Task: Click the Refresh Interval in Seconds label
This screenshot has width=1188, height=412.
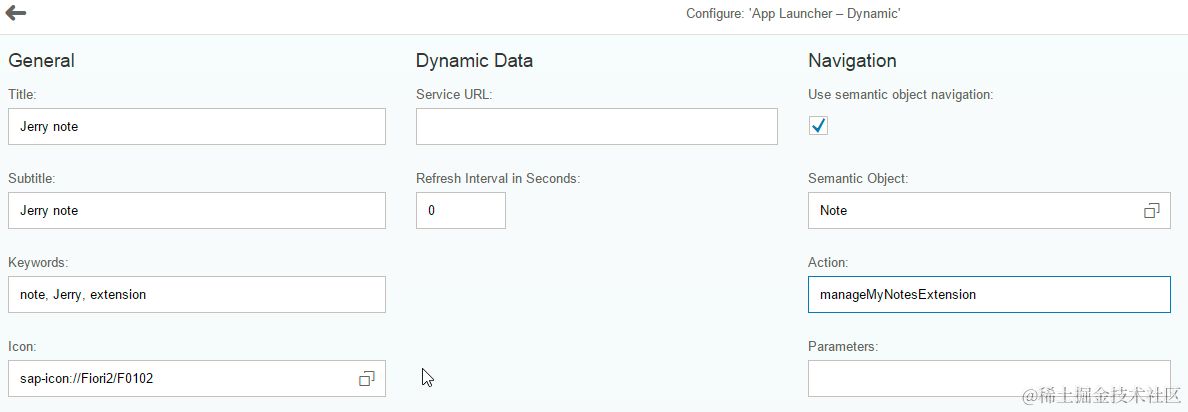Action: [x=498, y=179]
